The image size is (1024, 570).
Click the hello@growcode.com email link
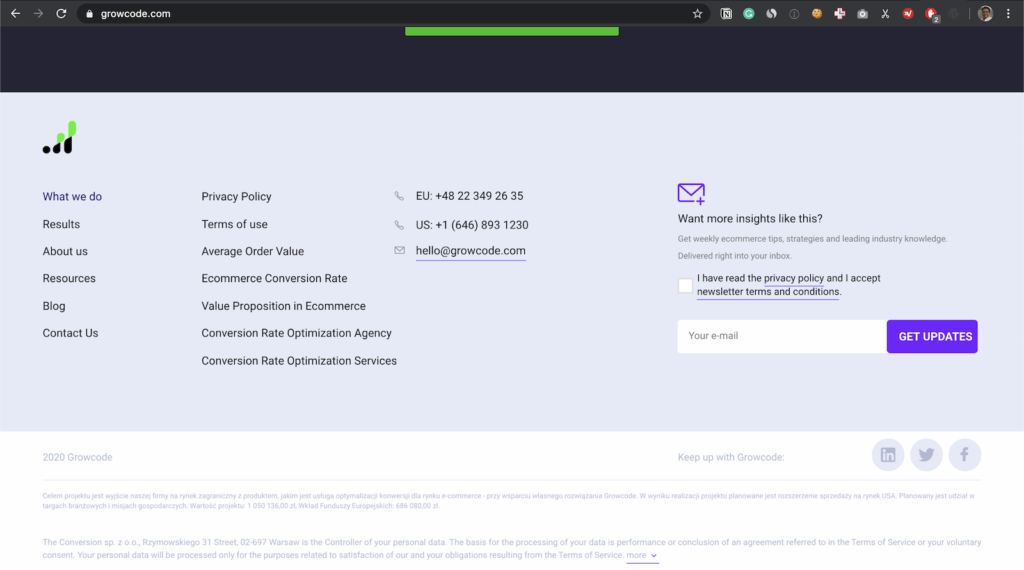471,251
